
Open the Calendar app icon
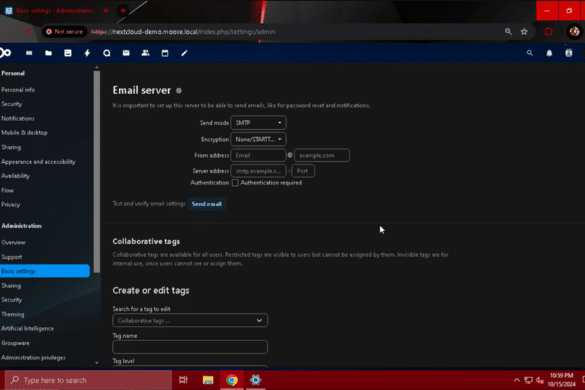click(165, 53)
